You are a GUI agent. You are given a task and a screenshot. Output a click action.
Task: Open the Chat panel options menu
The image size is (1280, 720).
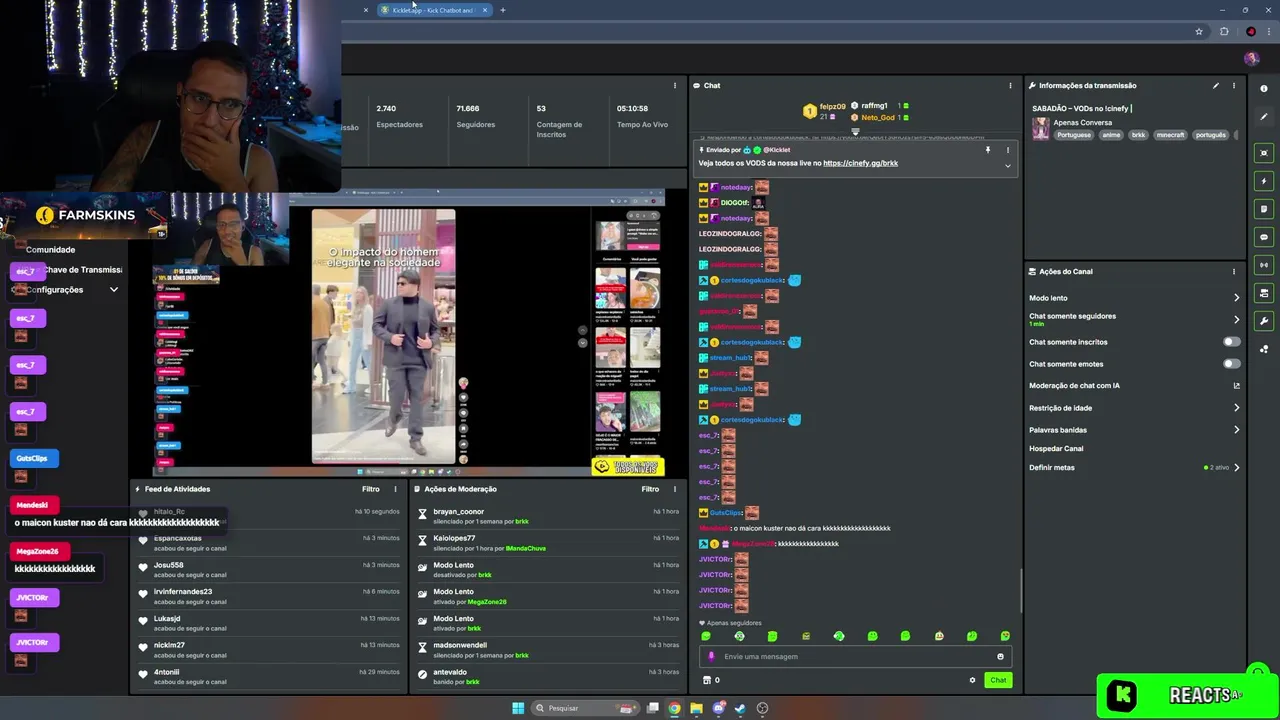(1010, 86)
